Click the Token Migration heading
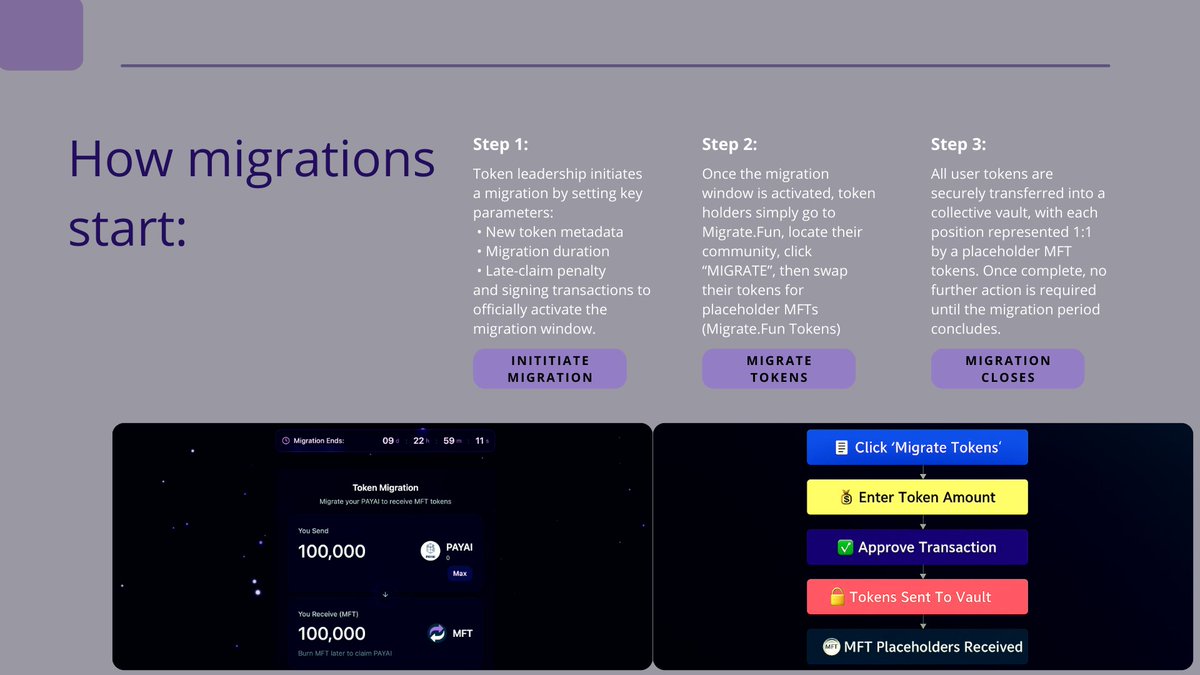 385,488
